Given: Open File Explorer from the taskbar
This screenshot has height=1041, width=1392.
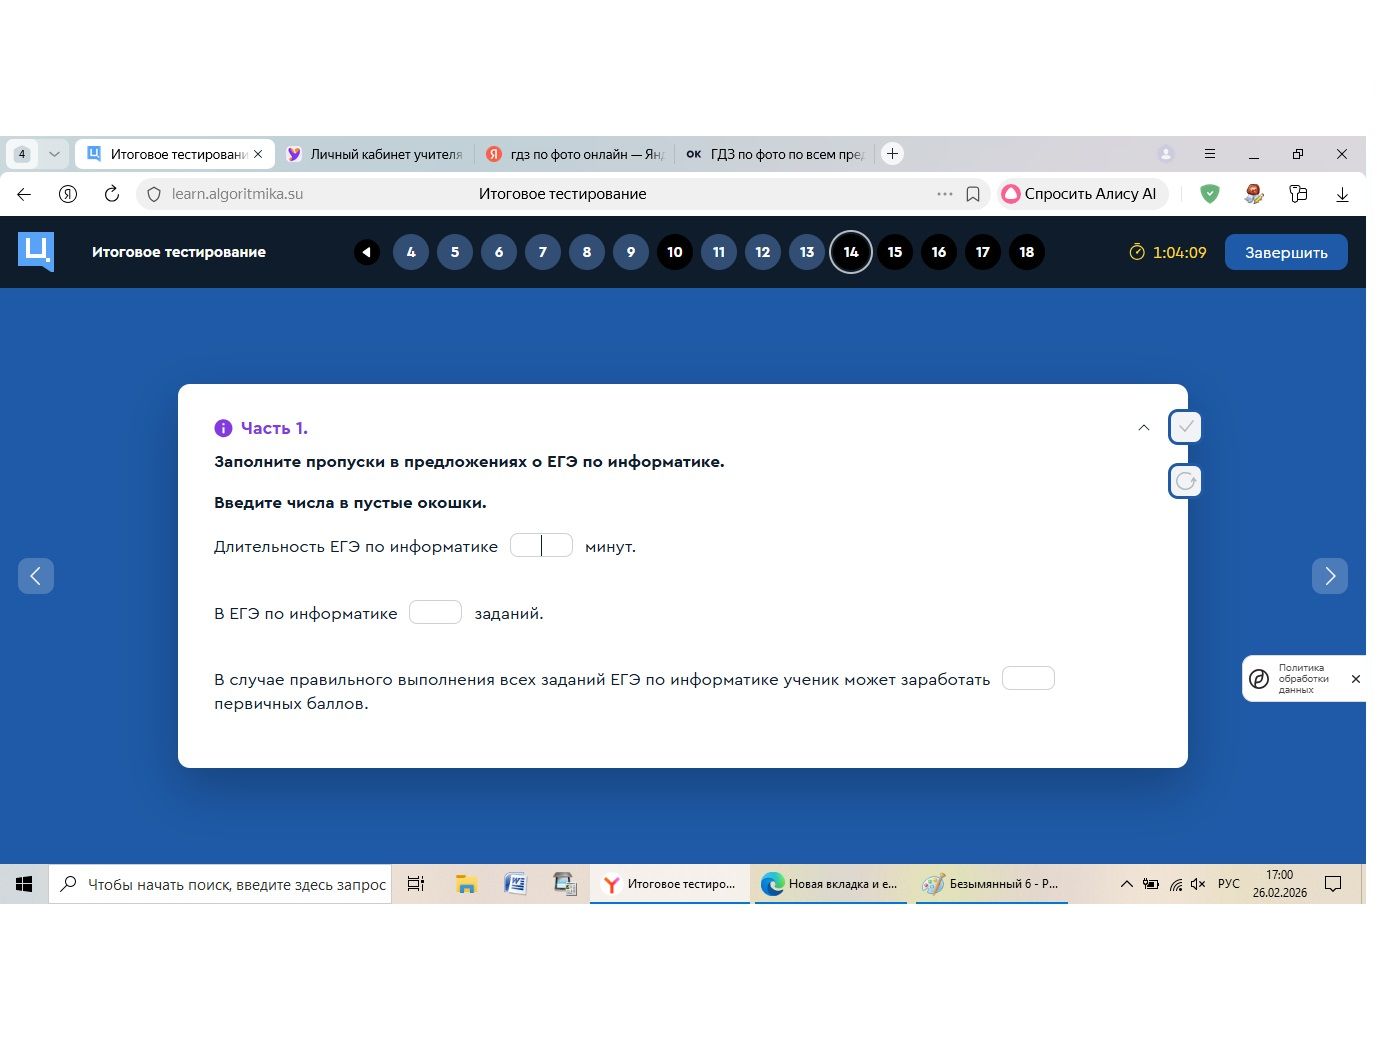Looking at the screenshot, I should (x=466, y=884).
